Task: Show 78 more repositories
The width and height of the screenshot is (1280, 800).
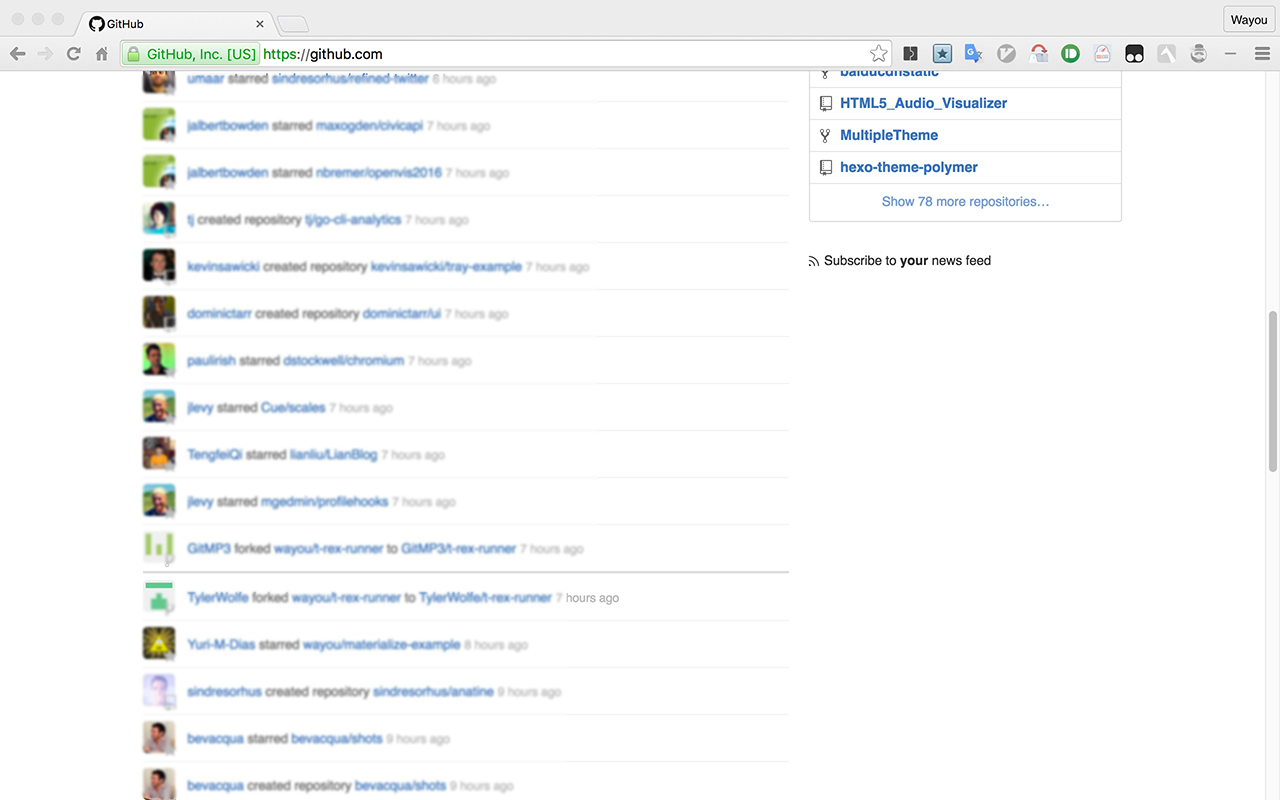Action: point(965,201)
